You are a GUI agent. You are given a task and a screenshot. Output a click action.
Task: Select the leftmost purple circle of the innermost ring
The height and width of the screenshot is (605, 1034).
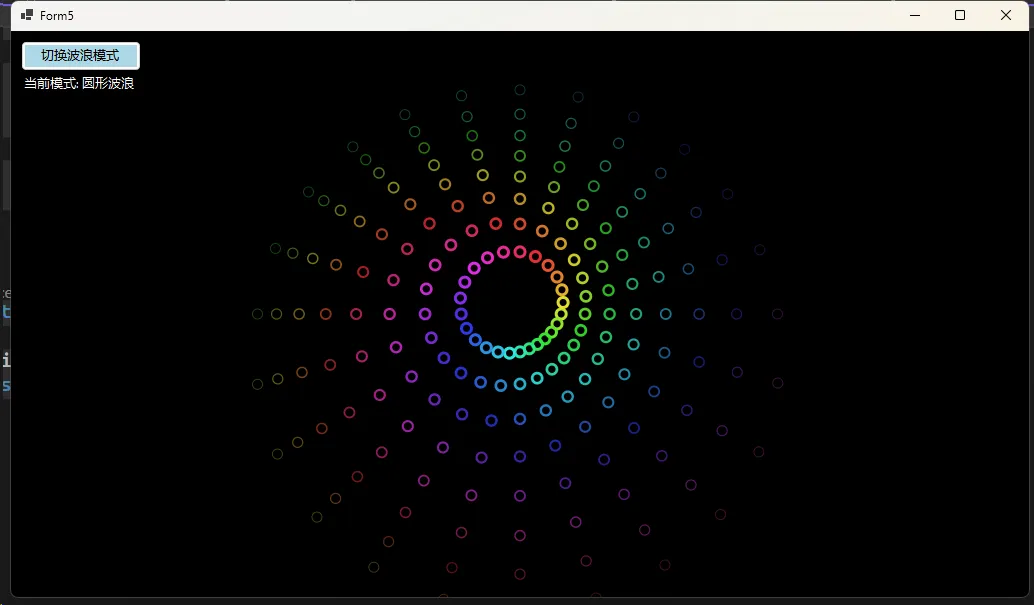coord(460,298)
